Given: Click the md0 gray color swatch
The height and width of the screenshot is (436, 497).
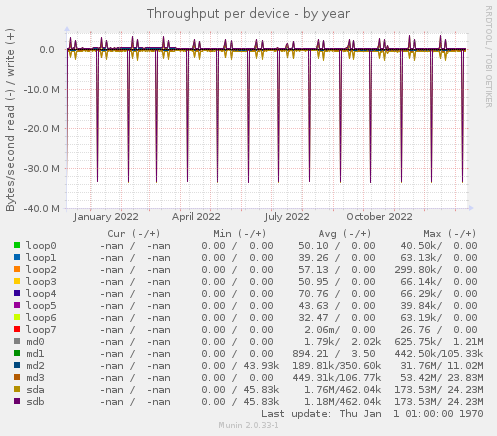Looking at the screenshot, I should click(x=17, y=341).
